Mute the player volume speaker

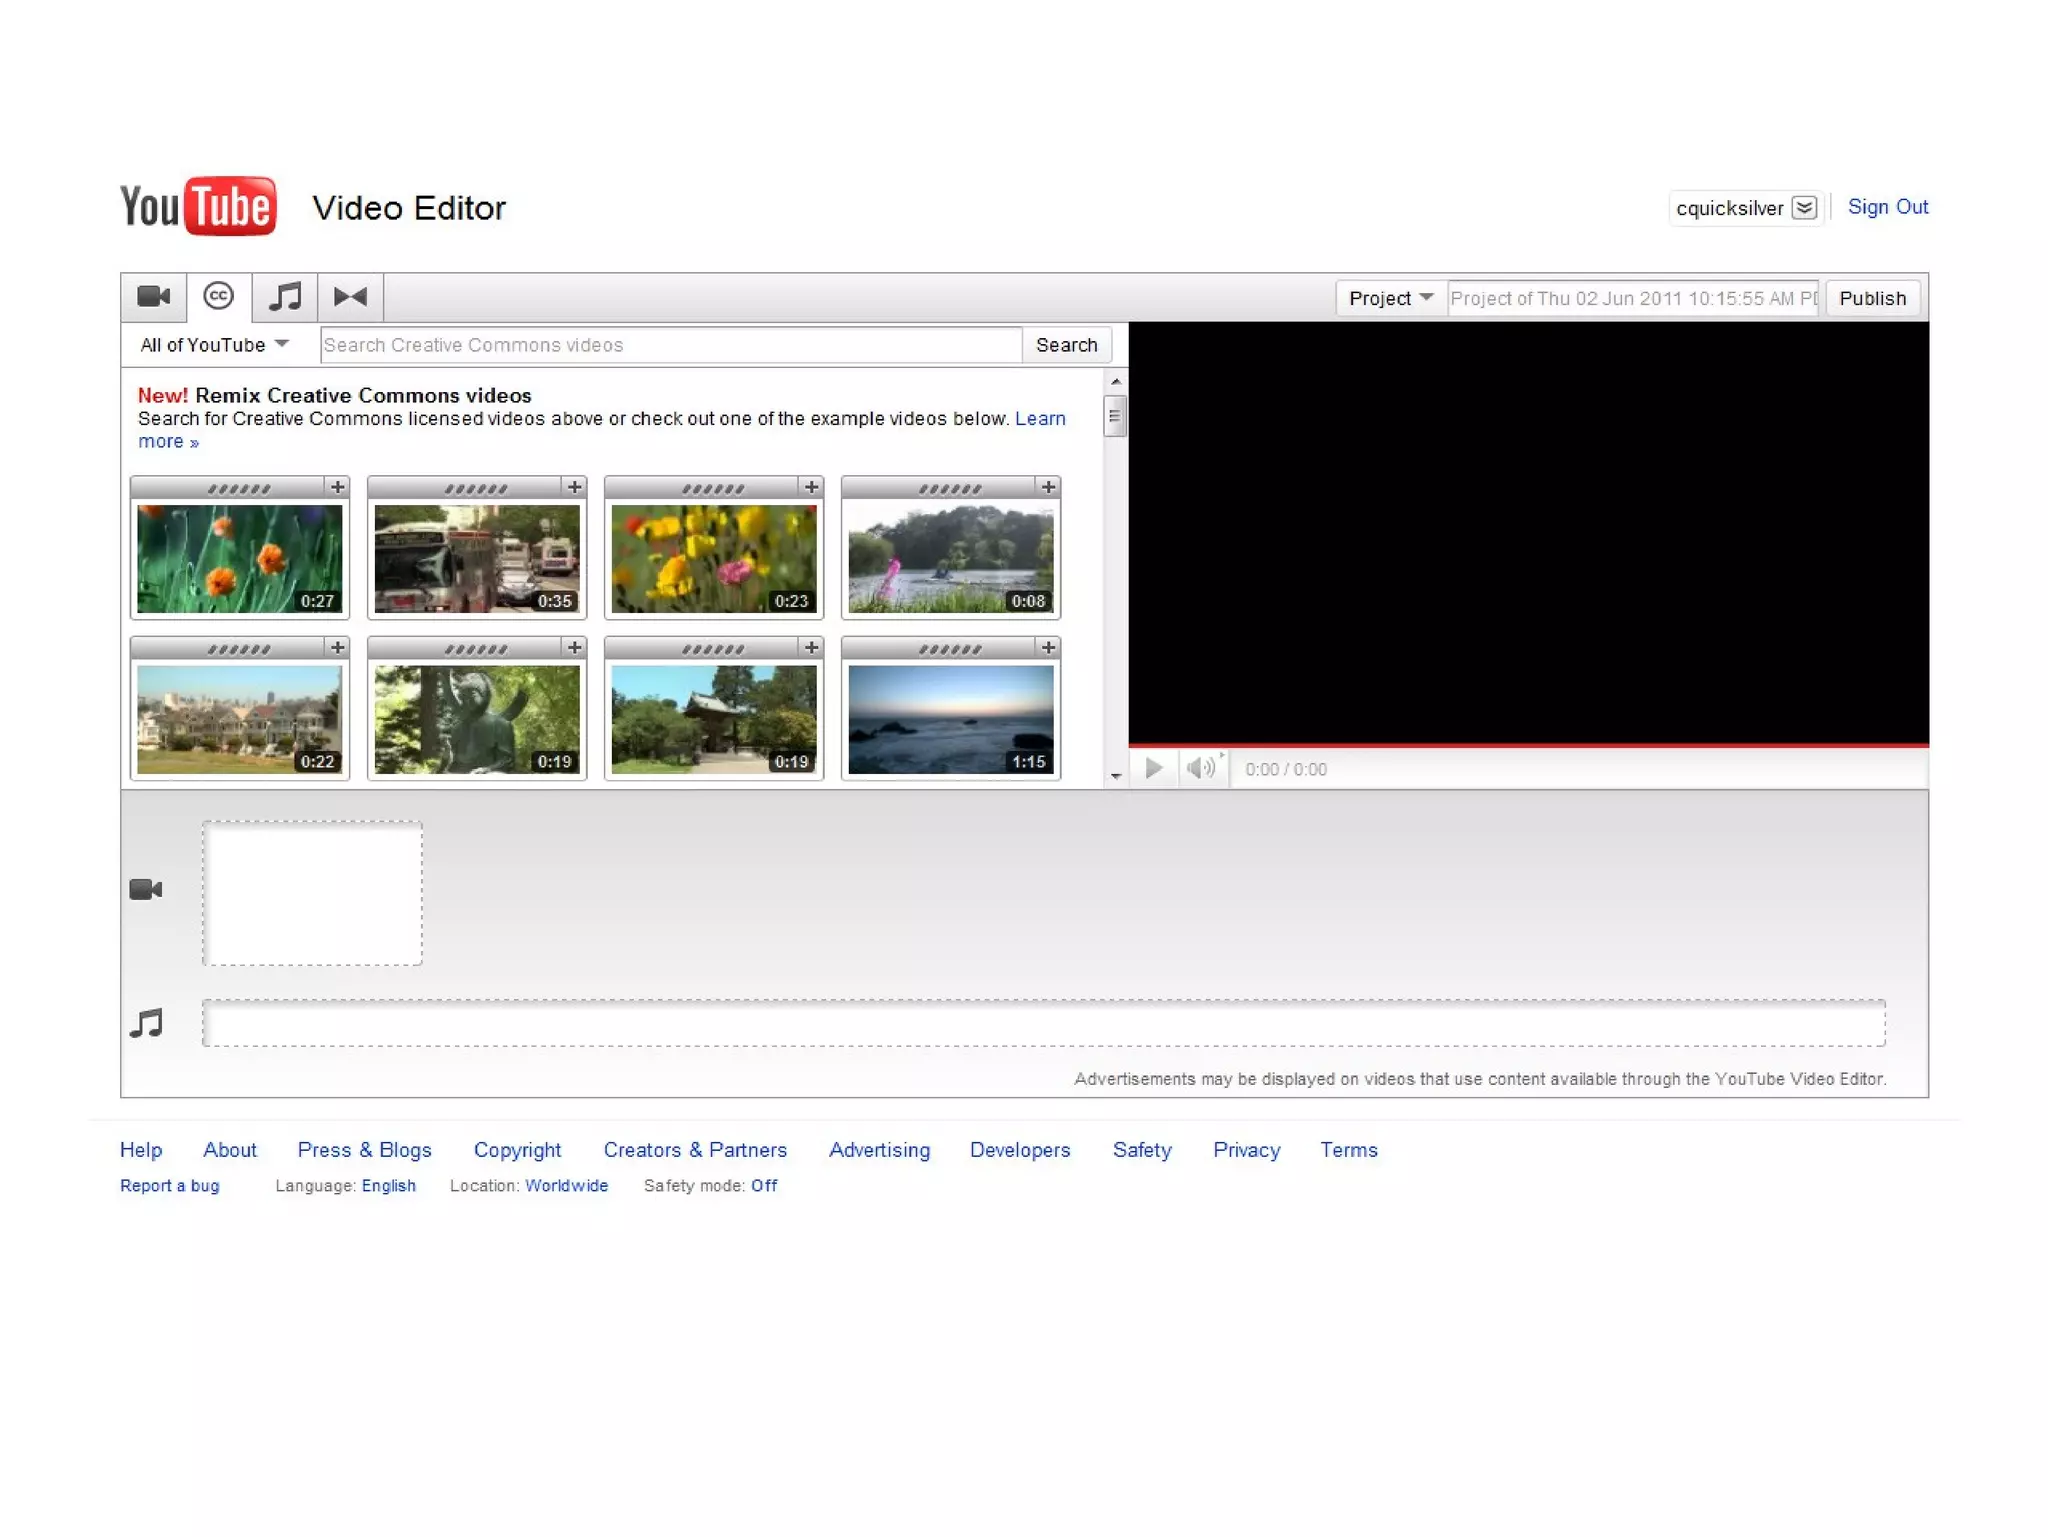click(1201, 768)
